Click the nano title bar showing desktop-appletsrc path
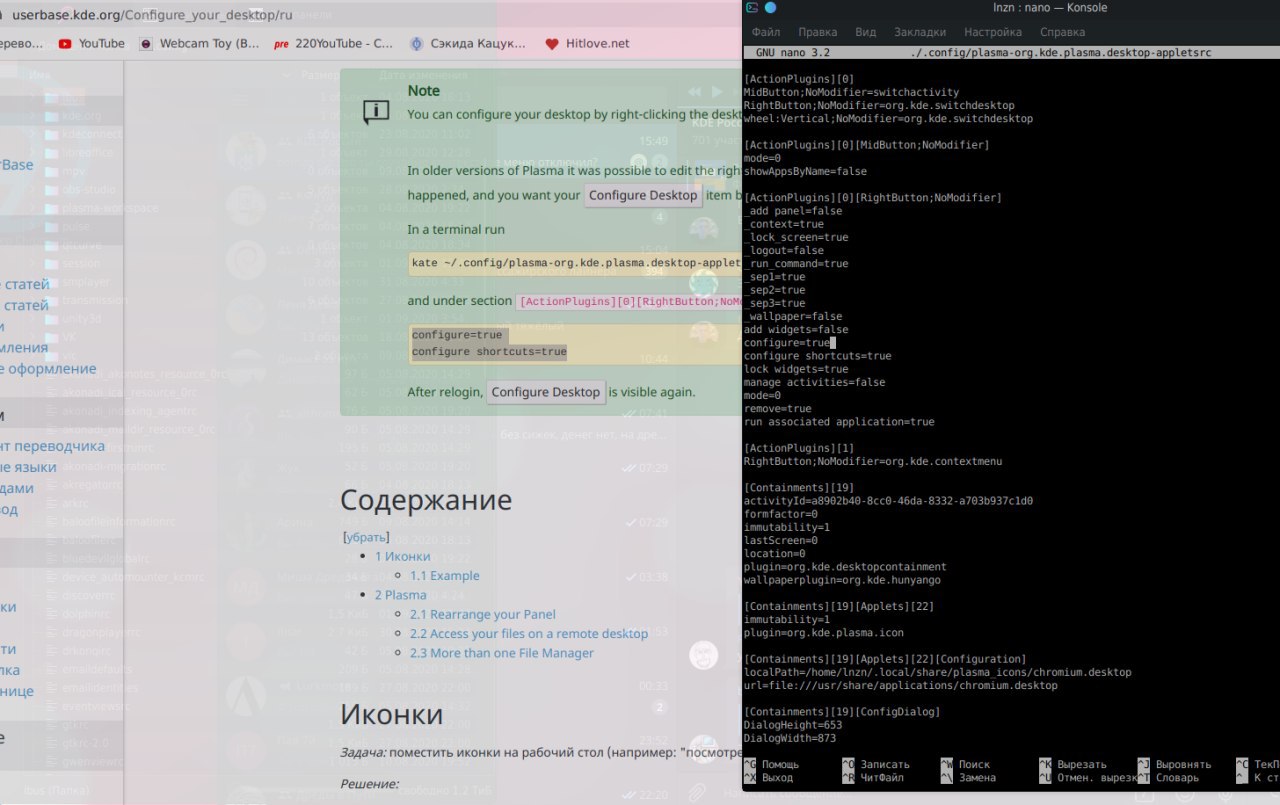This screenshot has width=1280, height=805. click(1011, 52)
